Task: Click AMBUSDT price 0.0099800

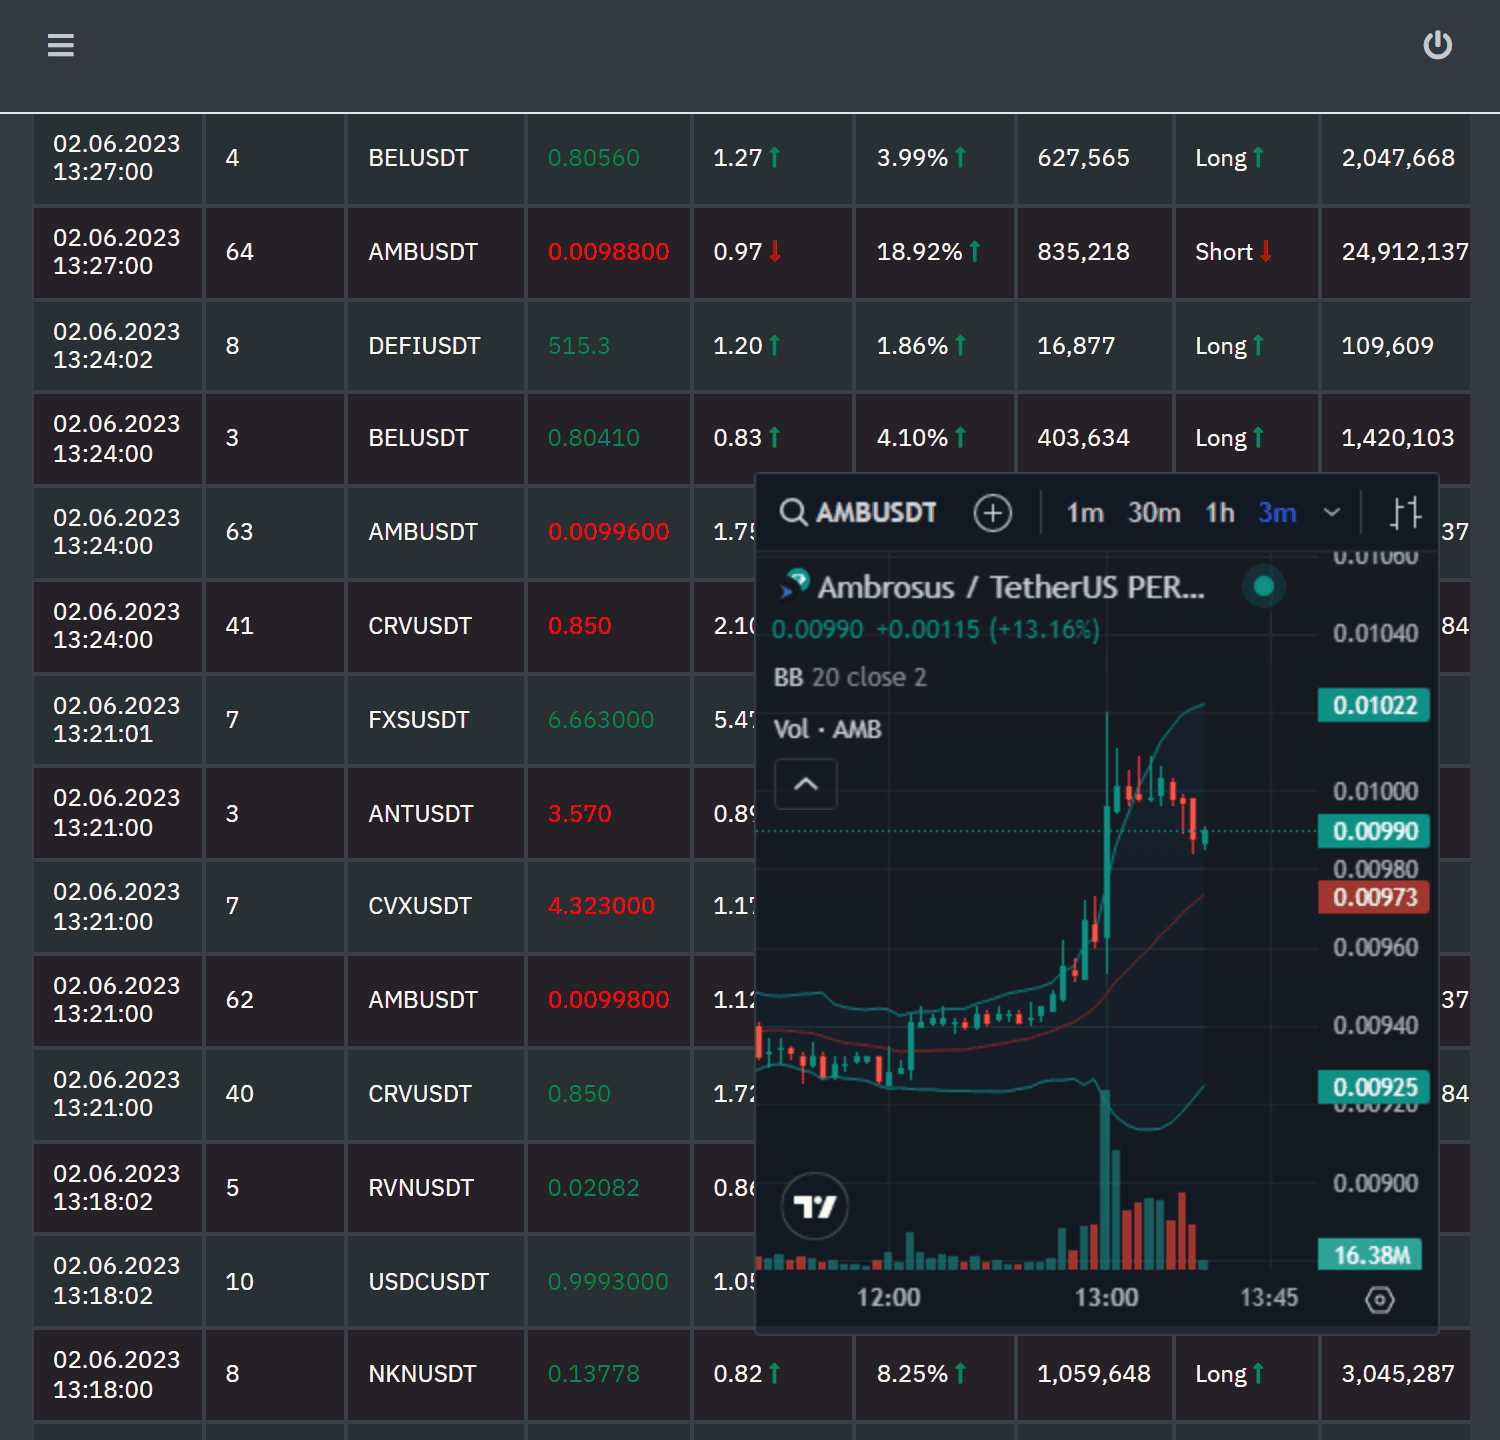Action: [608, 1000]
